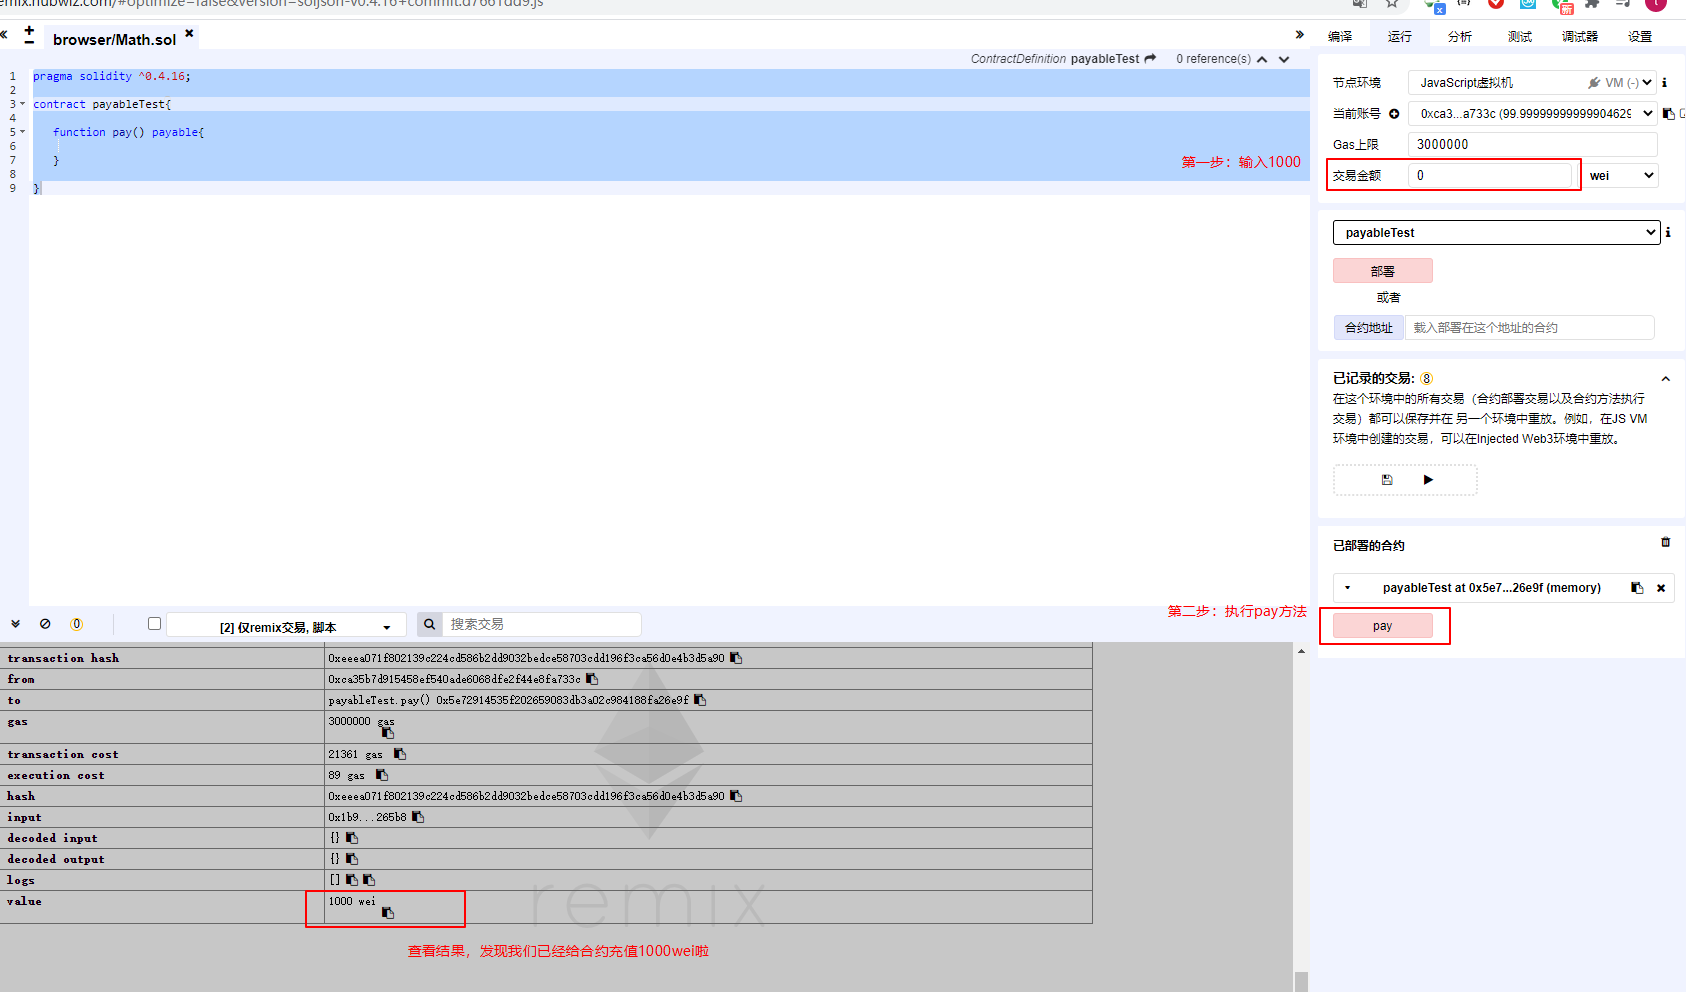Viewport: 1686px width, 992px height.
Task: Switch to the 调试器 tab
Action: [x=1580, y=37]
